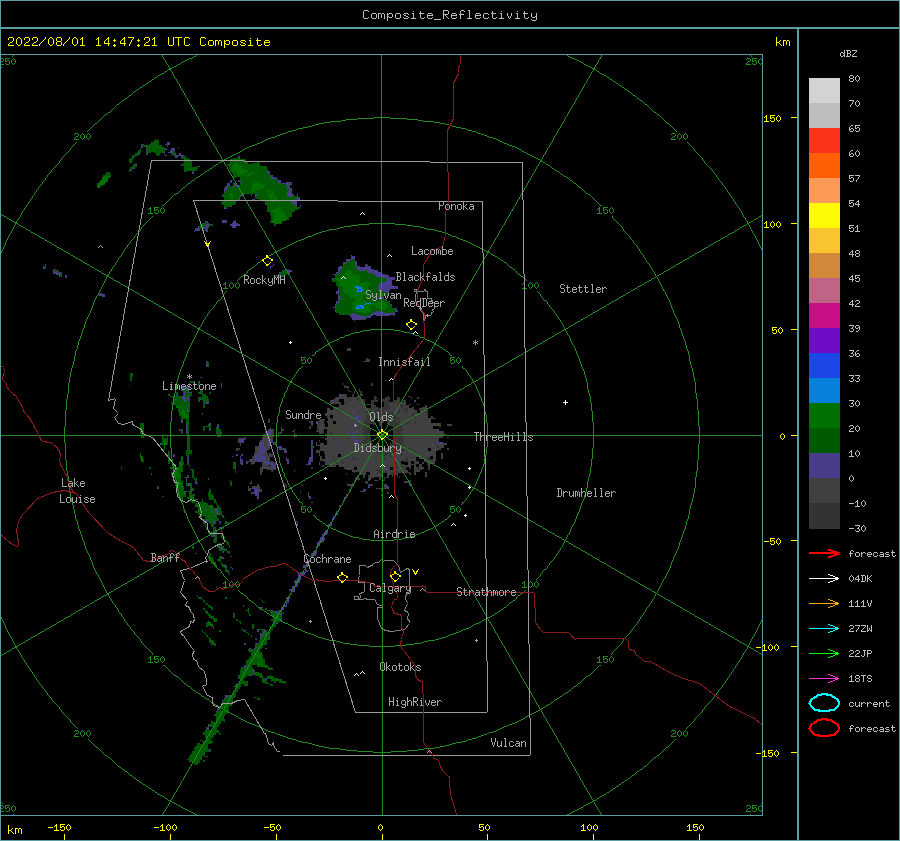Click the asterisk marker above Limestone
The width and height of the screenshot is (900, 841).
click(189, 377)
